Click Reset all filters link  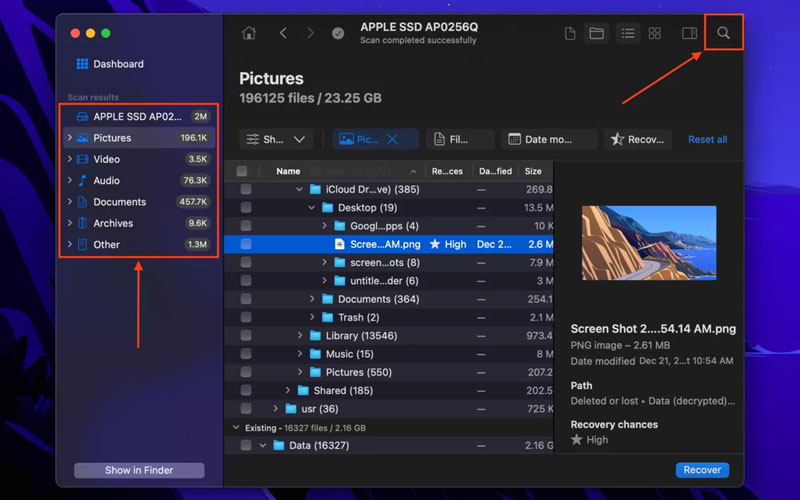[707, 139]
